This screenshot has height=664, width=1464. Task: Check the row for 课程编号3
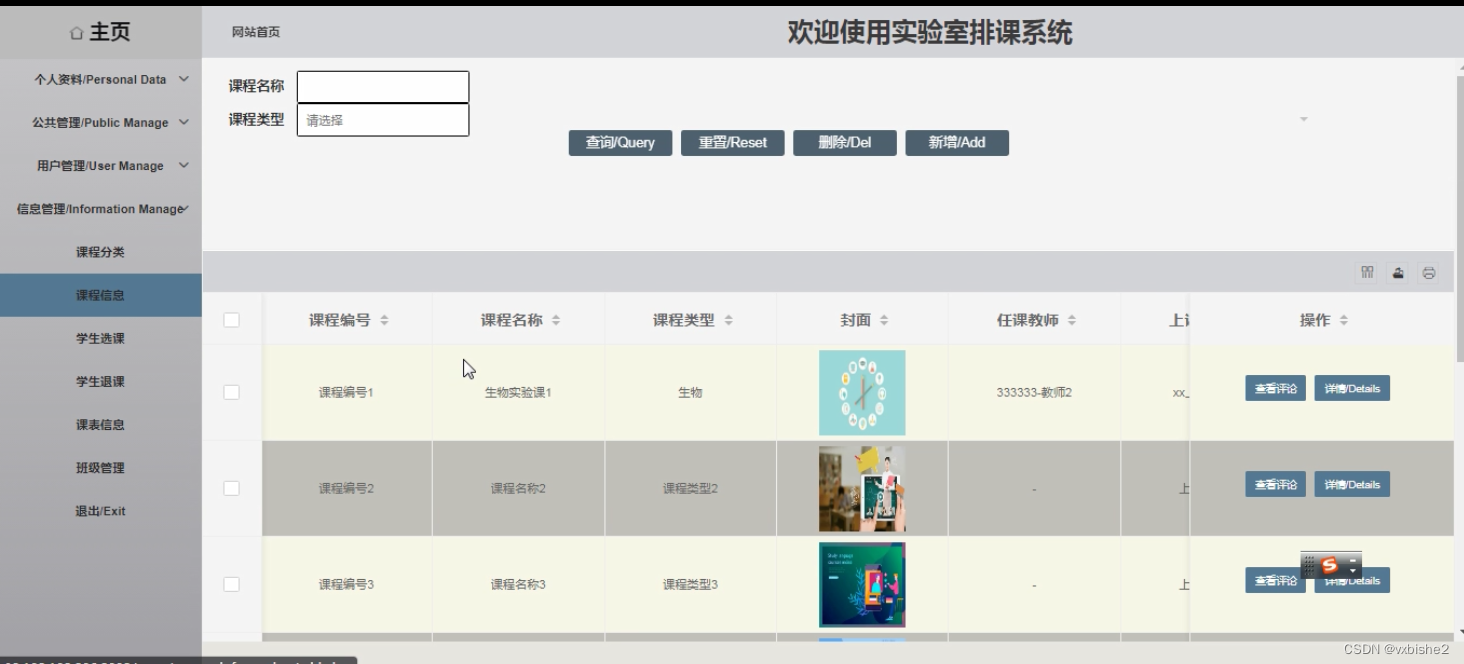[231, 584]
